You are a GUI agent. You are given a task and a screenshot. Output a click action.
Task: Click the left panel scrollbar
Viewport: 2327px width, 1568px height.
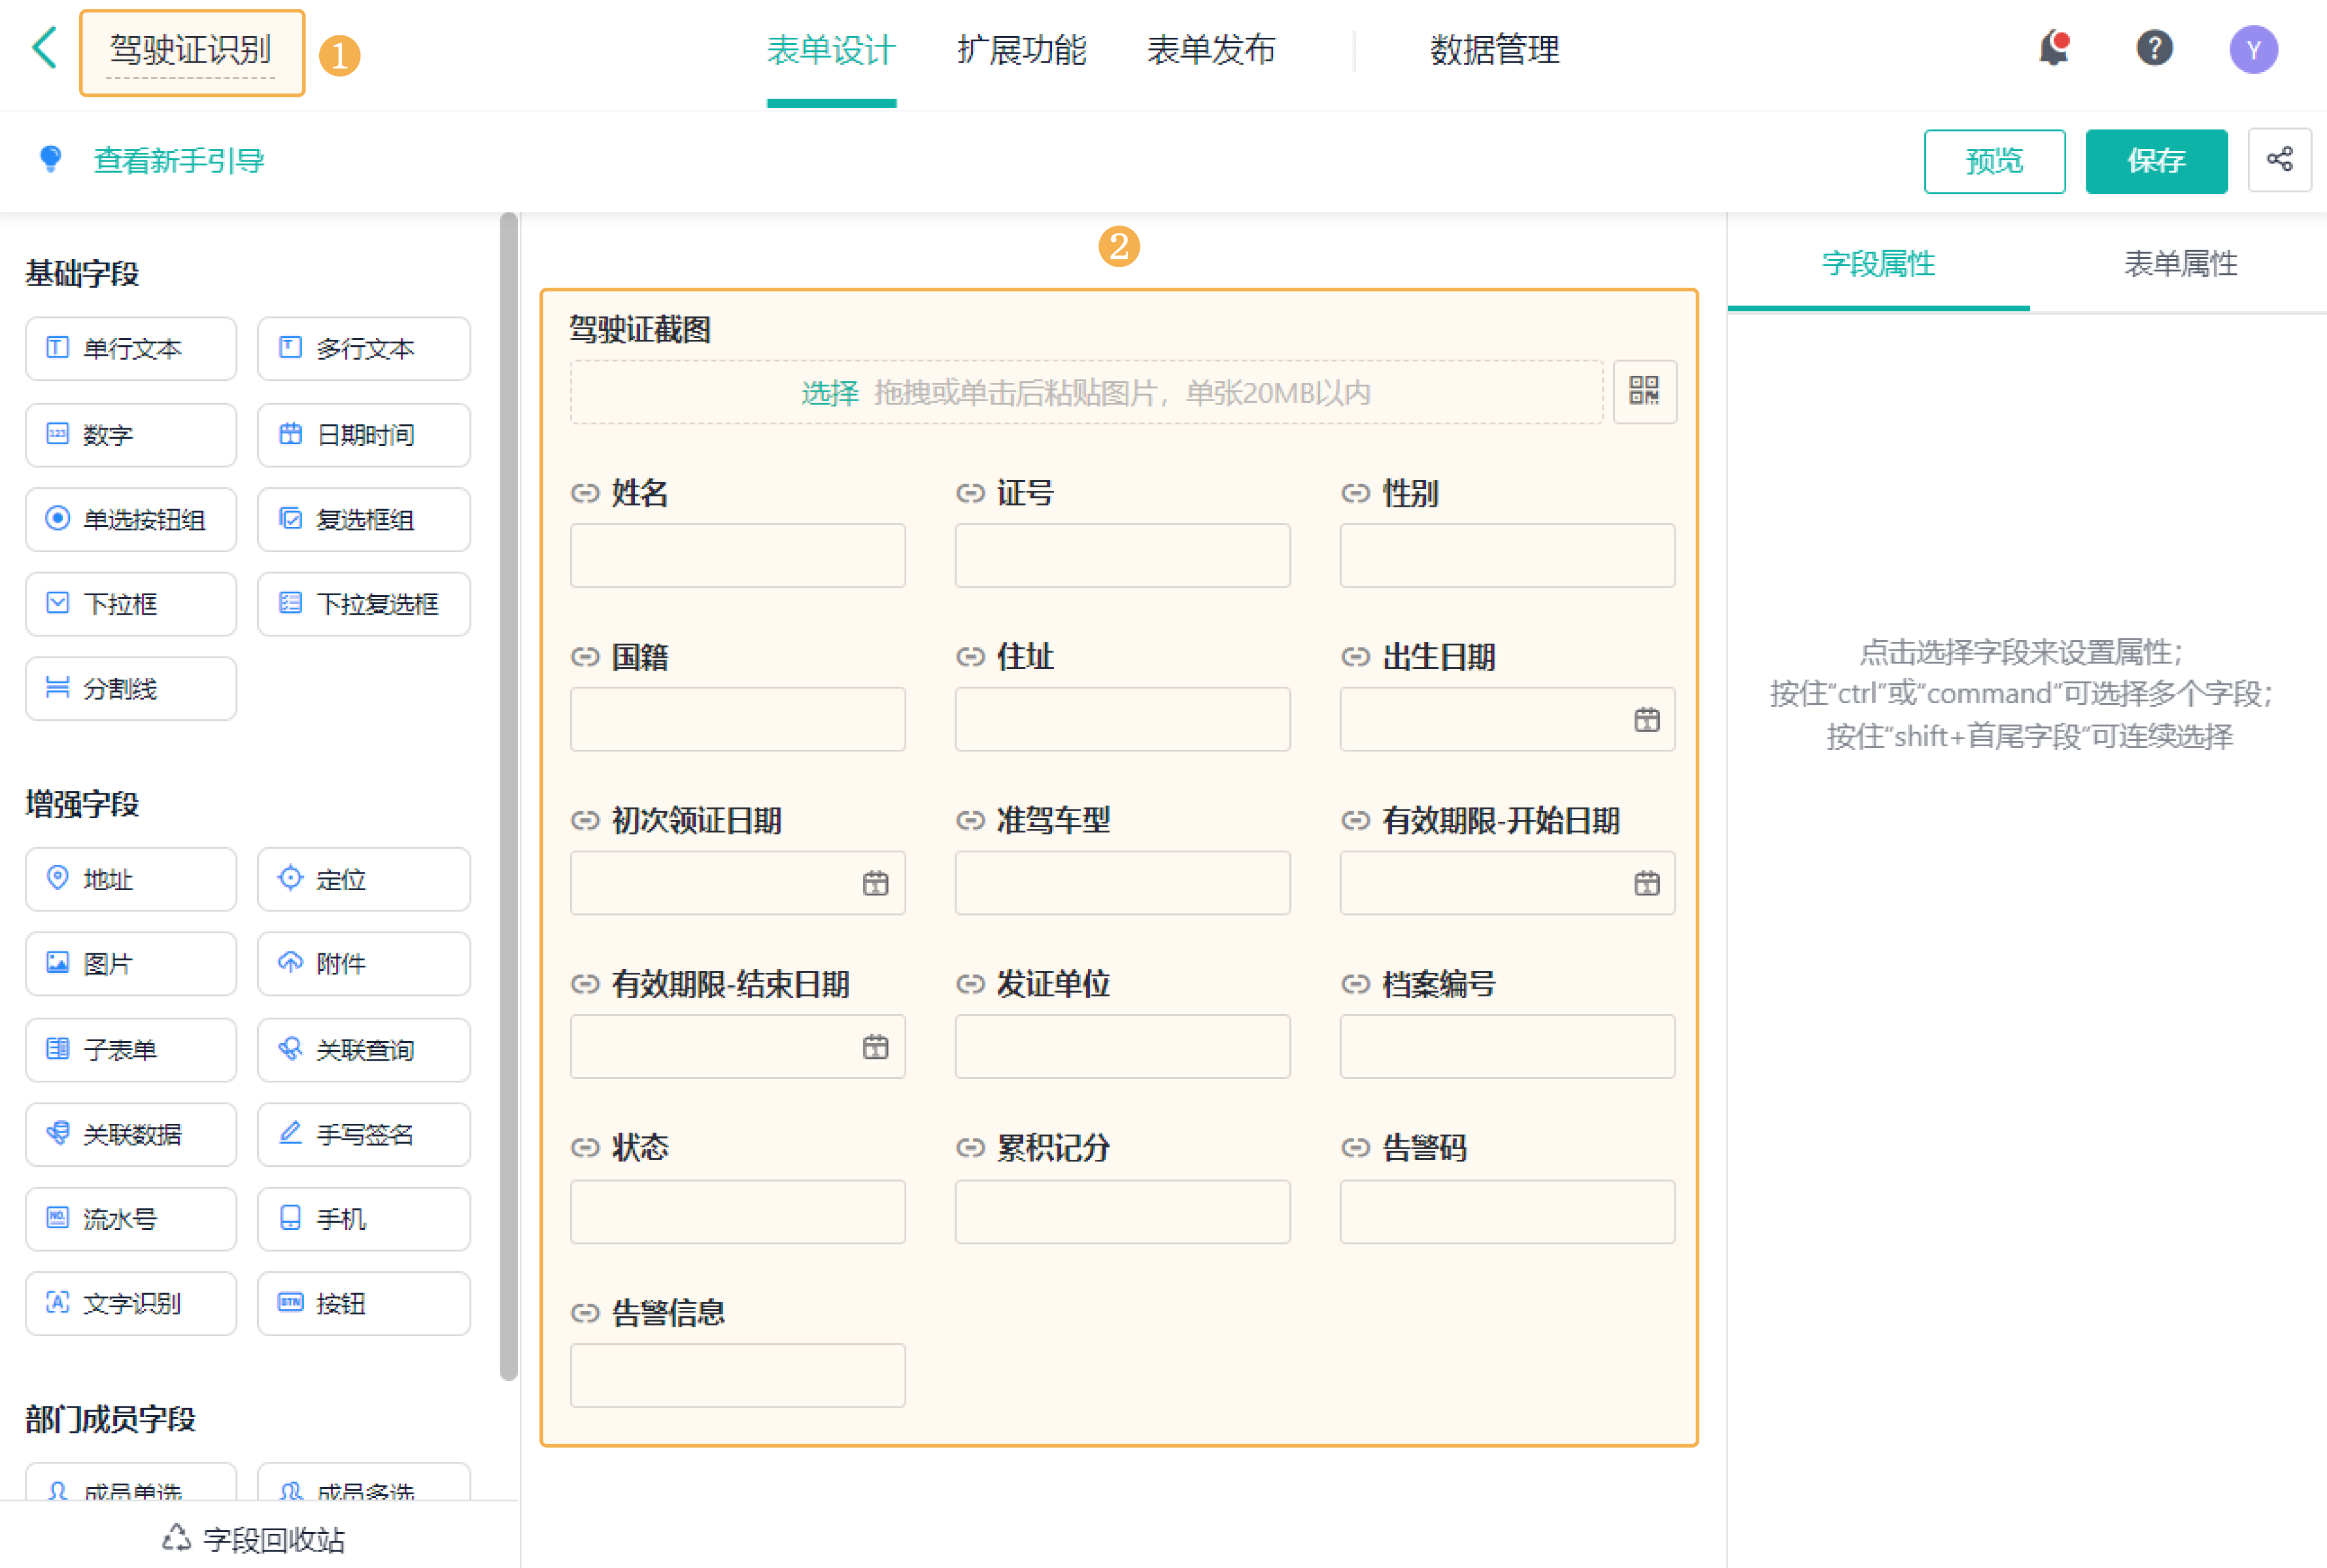click(x=508, y=795)
